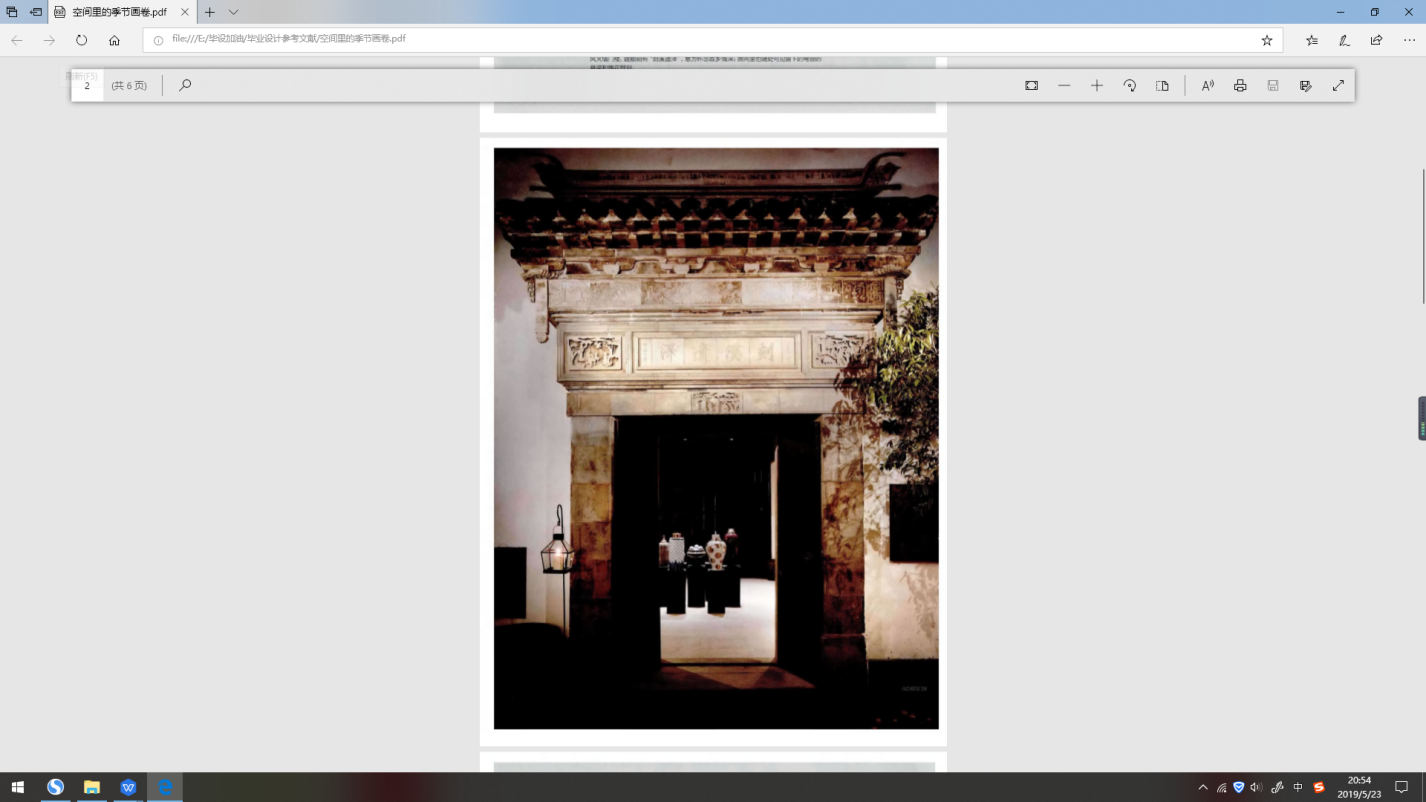Image resolution: width=1426 pixels, height=802 pixels.
Task: Fit the PDF page to window
Action: (x=1032, y=86)
